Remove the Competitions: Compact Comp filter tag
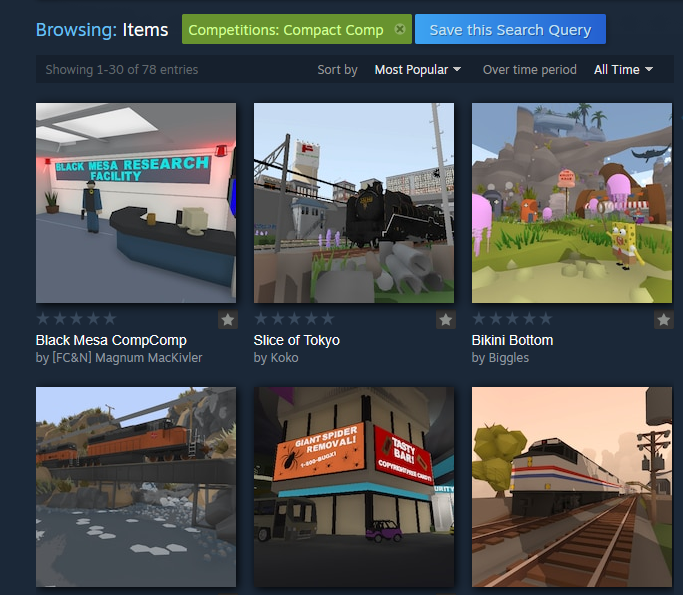The image size is (683, 595). tap(399, 29)
